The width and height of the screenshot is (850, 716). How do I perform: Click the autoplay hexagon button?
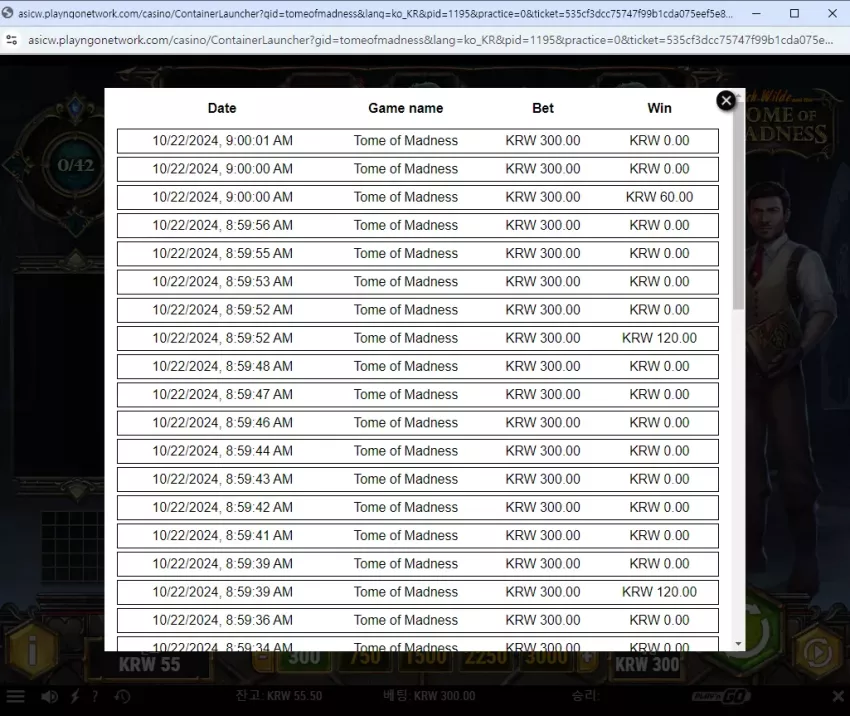817,653
